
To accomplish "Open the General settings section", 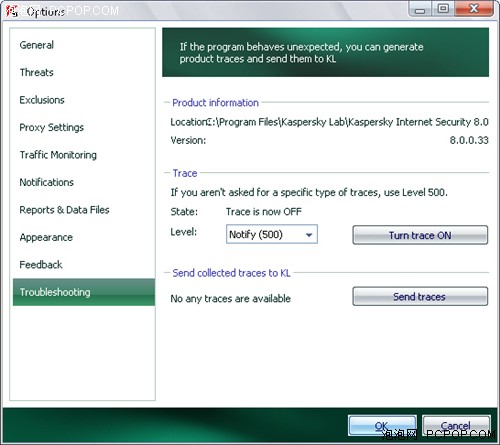I will coord(37,45).
